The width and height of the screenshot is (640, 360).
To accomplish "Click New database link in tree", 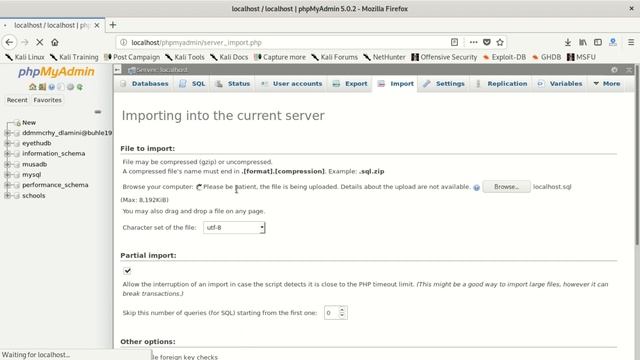I will click(x=29, y=122).
